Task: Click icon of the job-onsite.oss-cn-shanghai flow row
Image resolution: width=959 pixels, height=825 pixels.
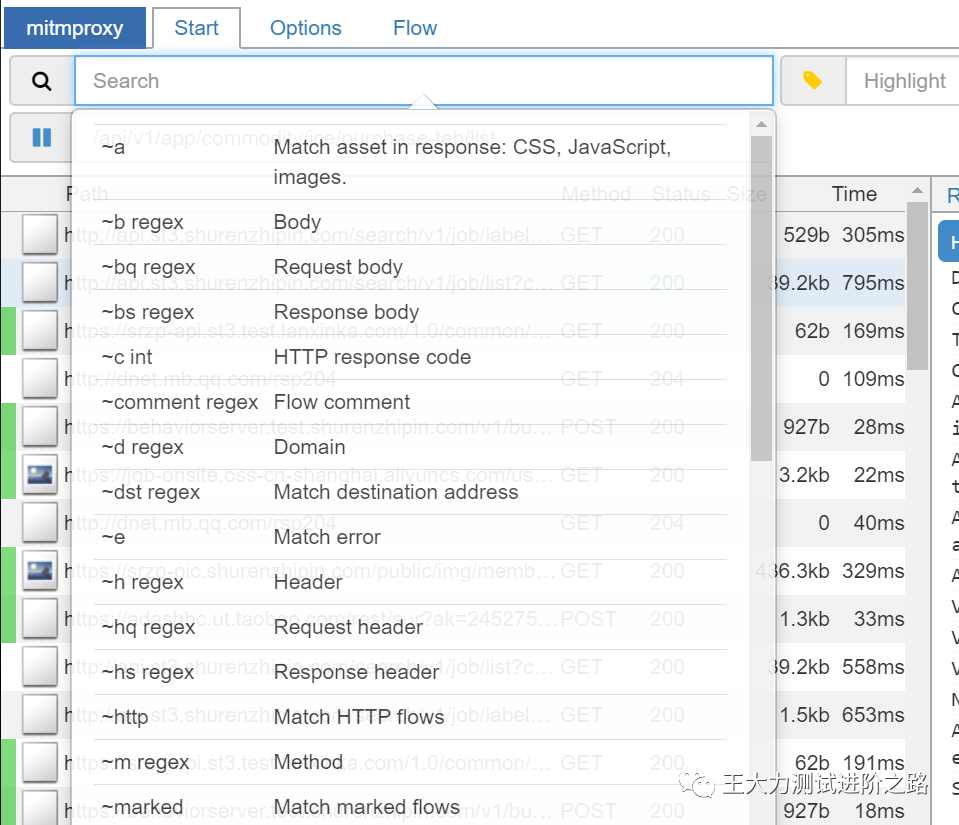Action: (x=40, y=475)
